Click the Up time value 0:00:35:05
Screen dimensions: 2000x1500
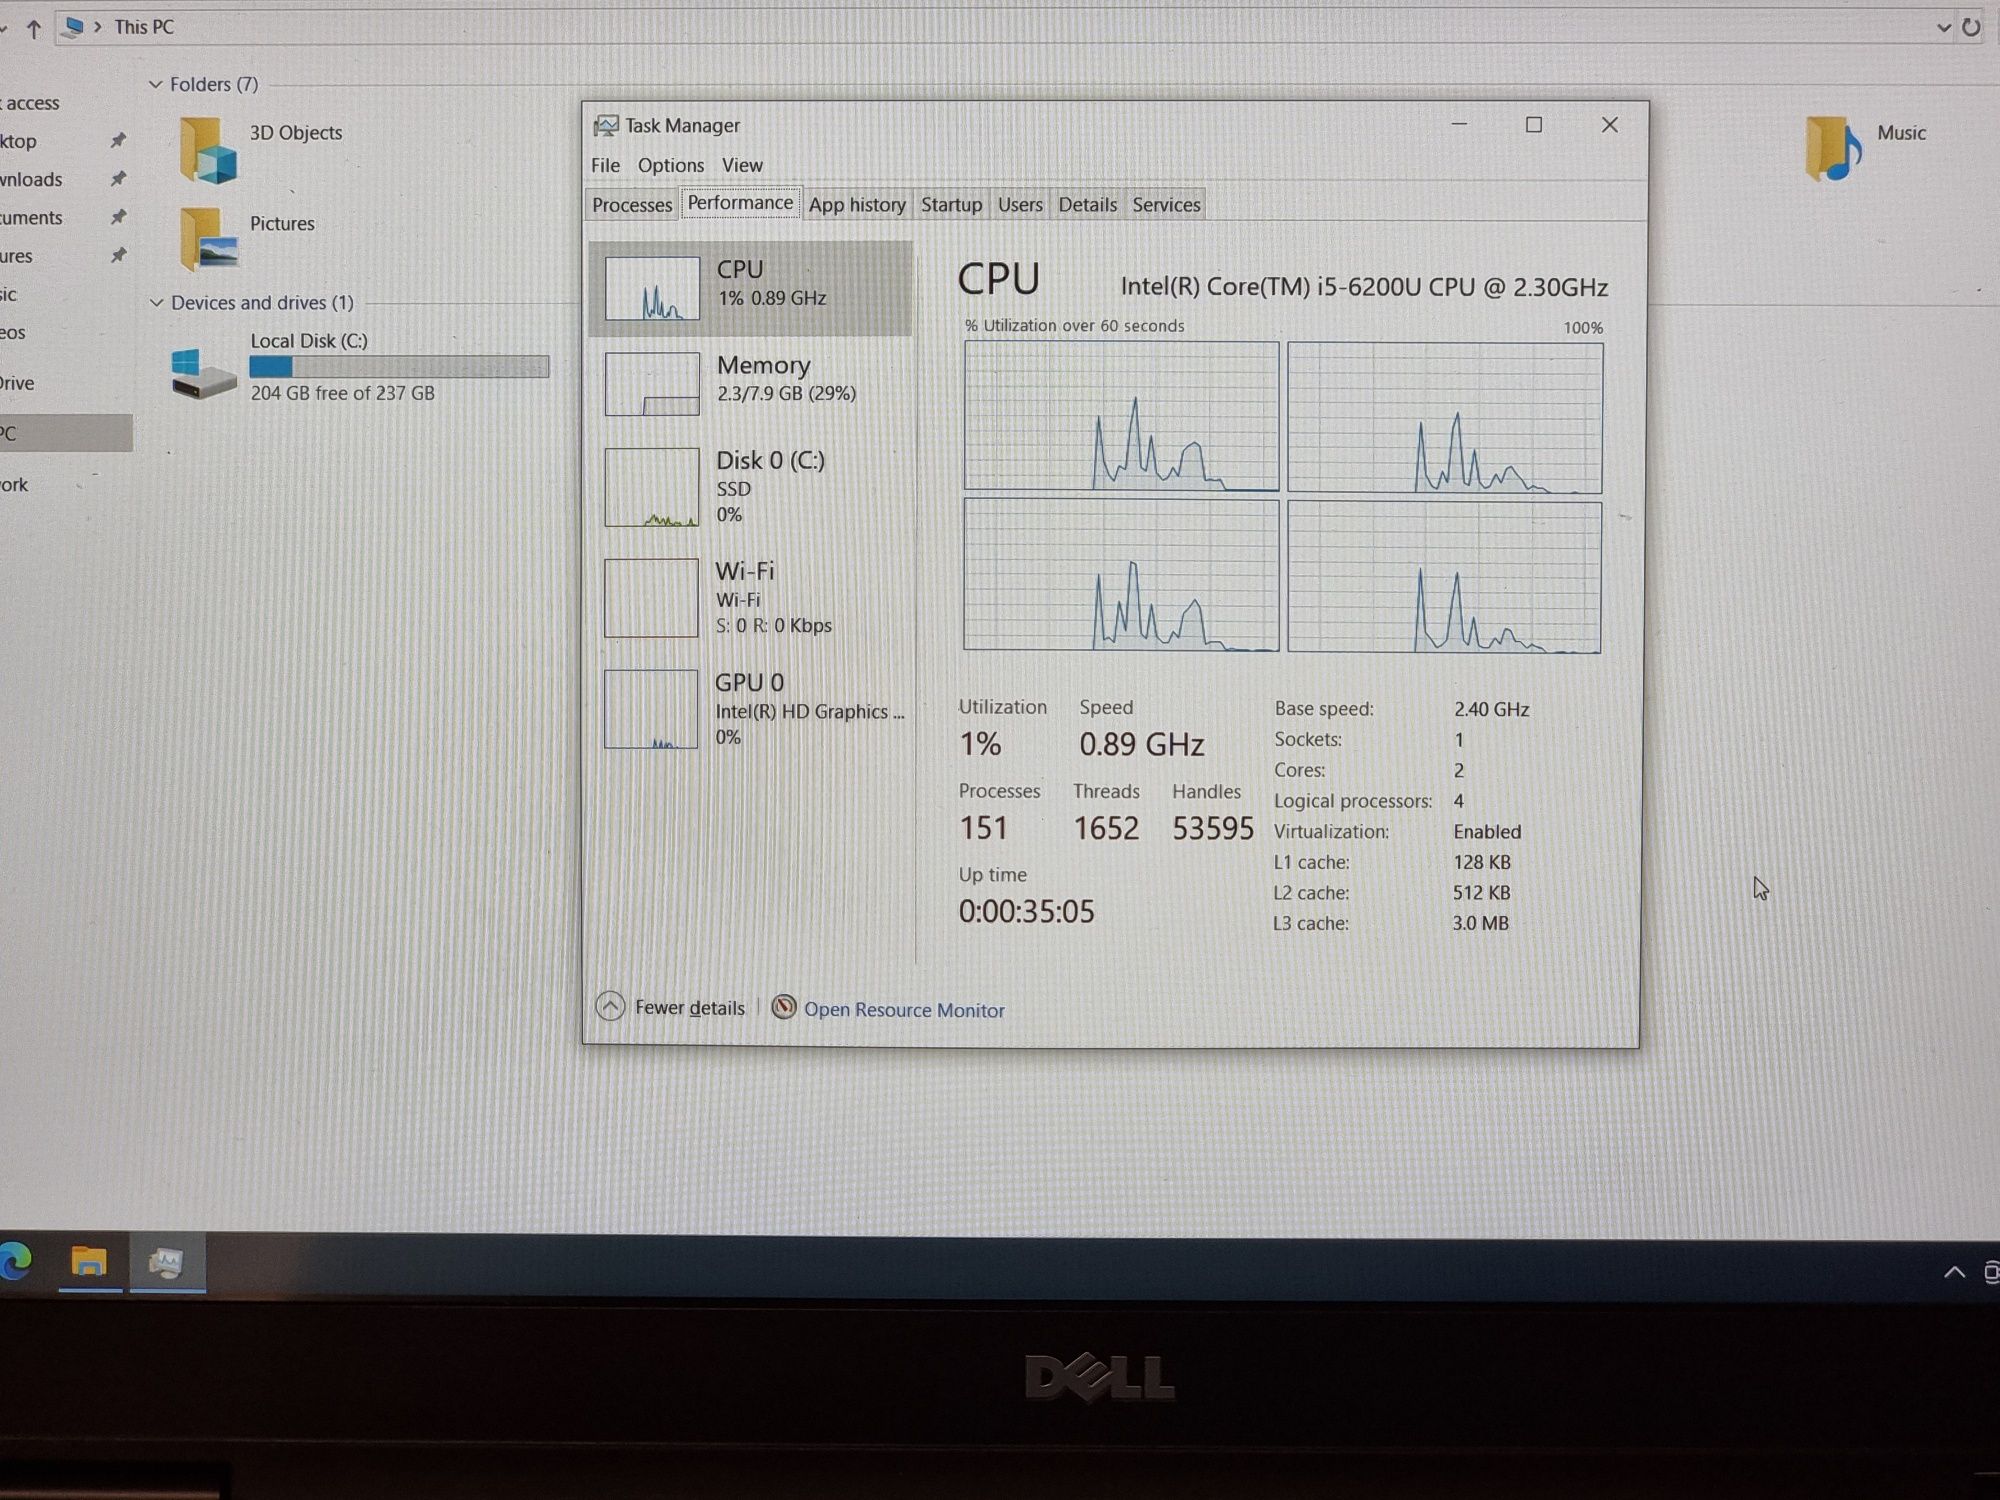tap(1026, 911)
